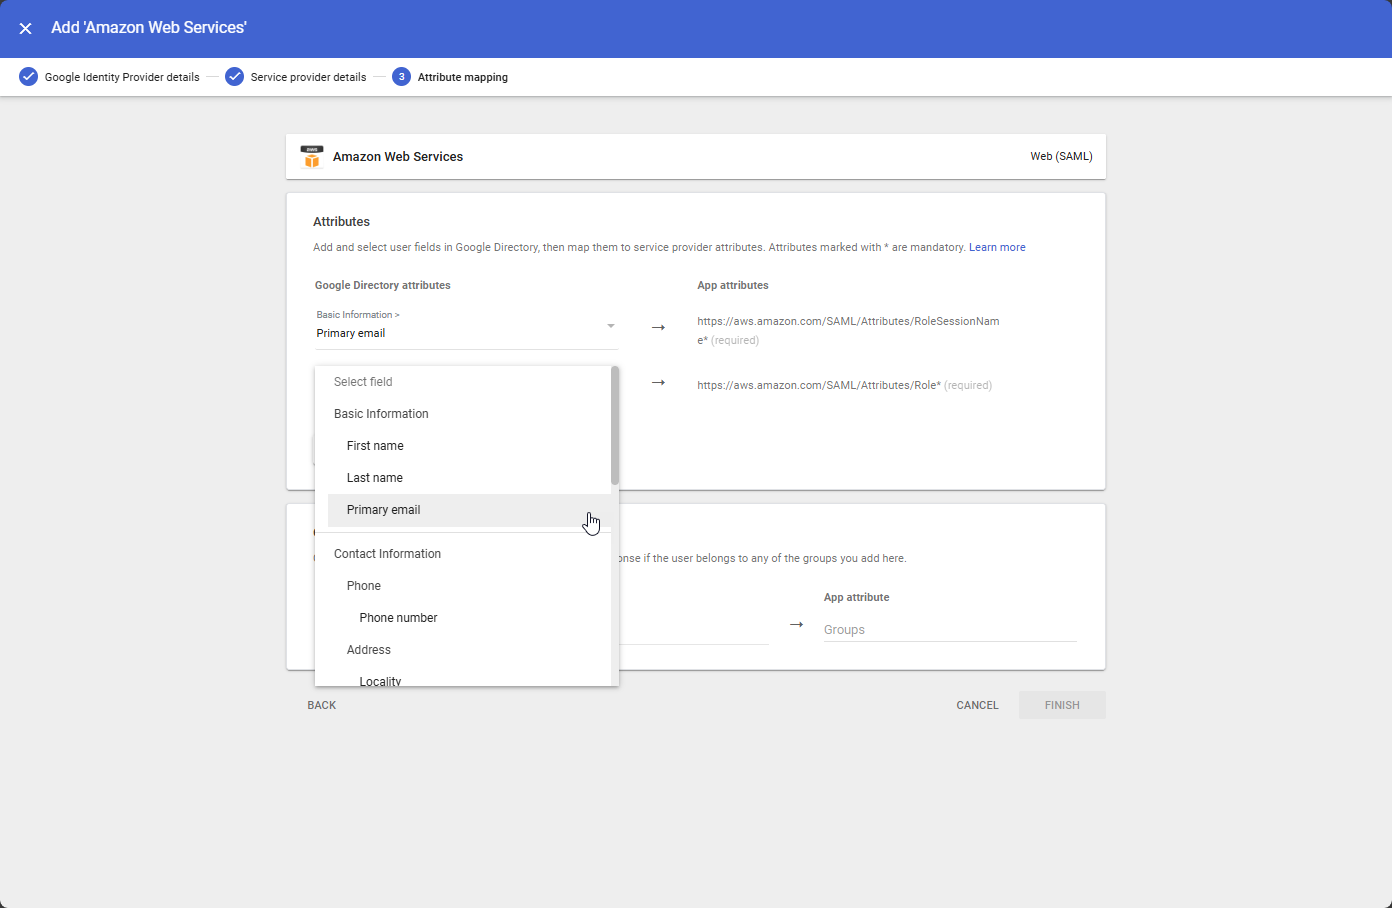The width and height of the screenshot is (1392, 908).
Task: Pick Last name from the list
Action: click(463, 478)
